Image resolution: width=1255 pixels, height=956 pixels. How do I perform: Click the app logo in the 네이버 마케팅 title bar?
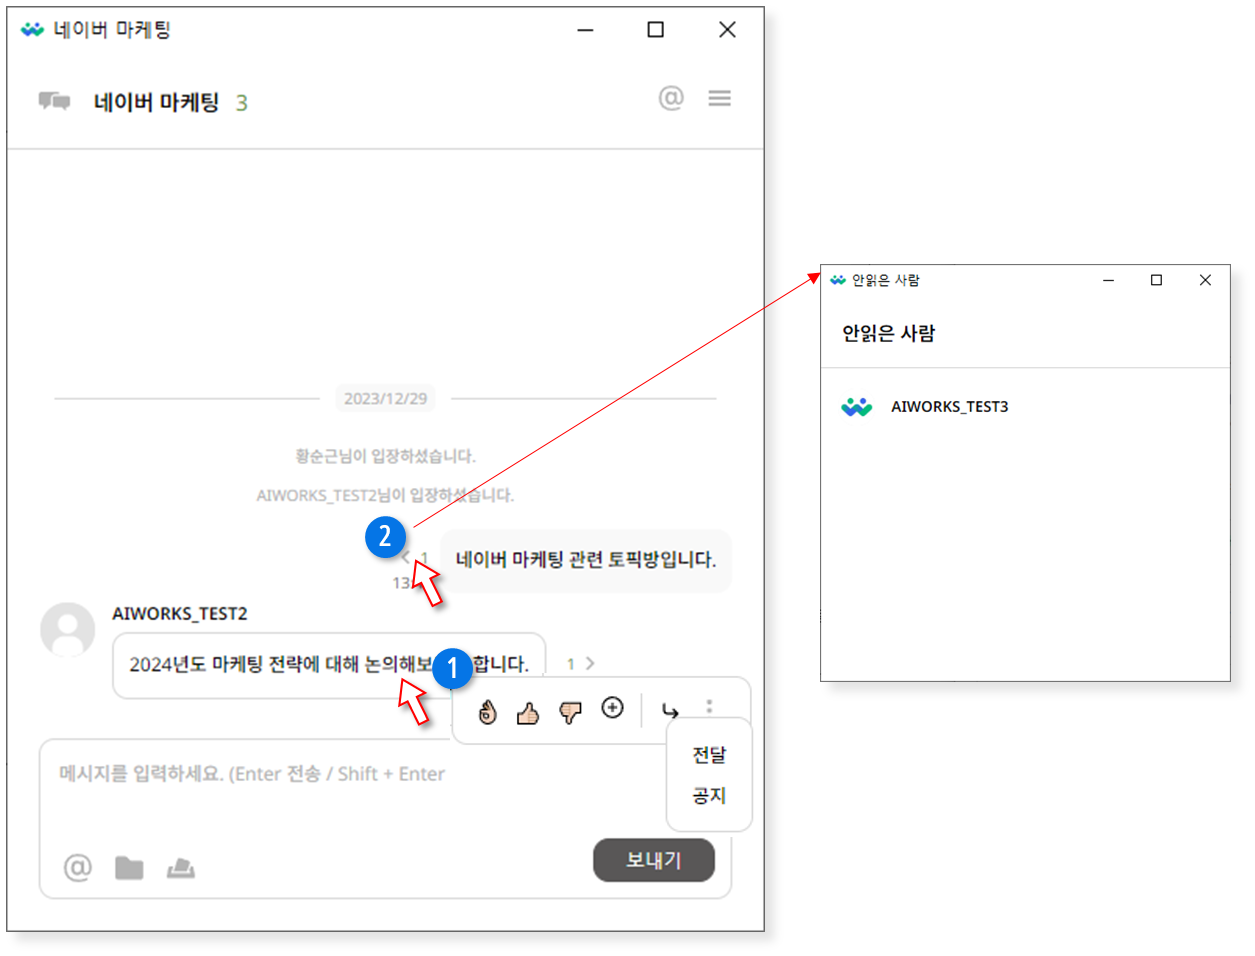tap(32, 29)
